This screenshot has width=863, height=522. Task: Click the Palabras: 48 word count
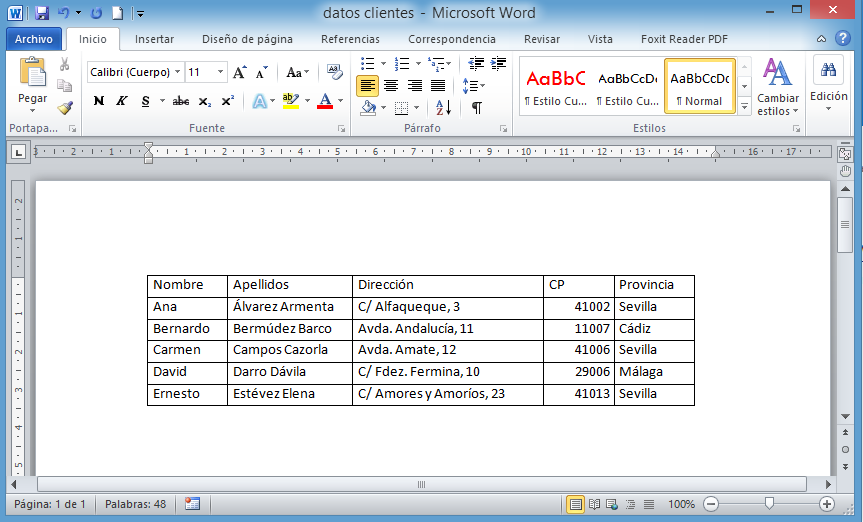click(x=135, y=504)
